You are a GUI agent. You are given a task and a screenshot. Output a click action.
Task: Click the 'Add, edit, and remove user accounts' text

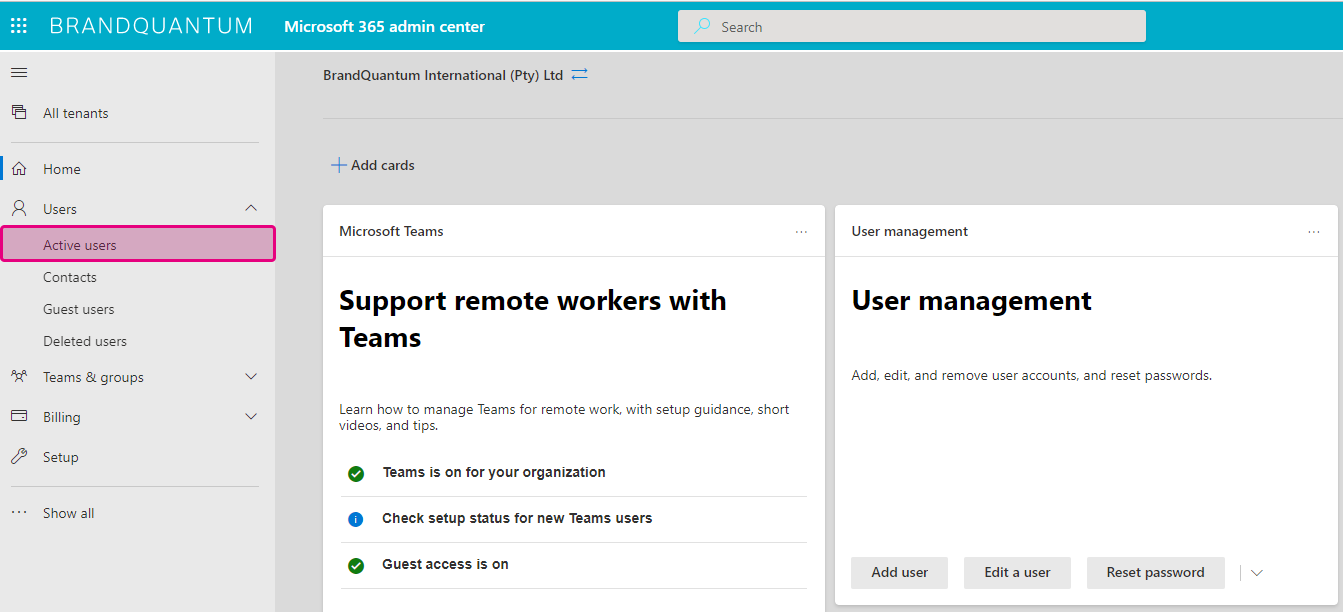tap(1031, 376)
